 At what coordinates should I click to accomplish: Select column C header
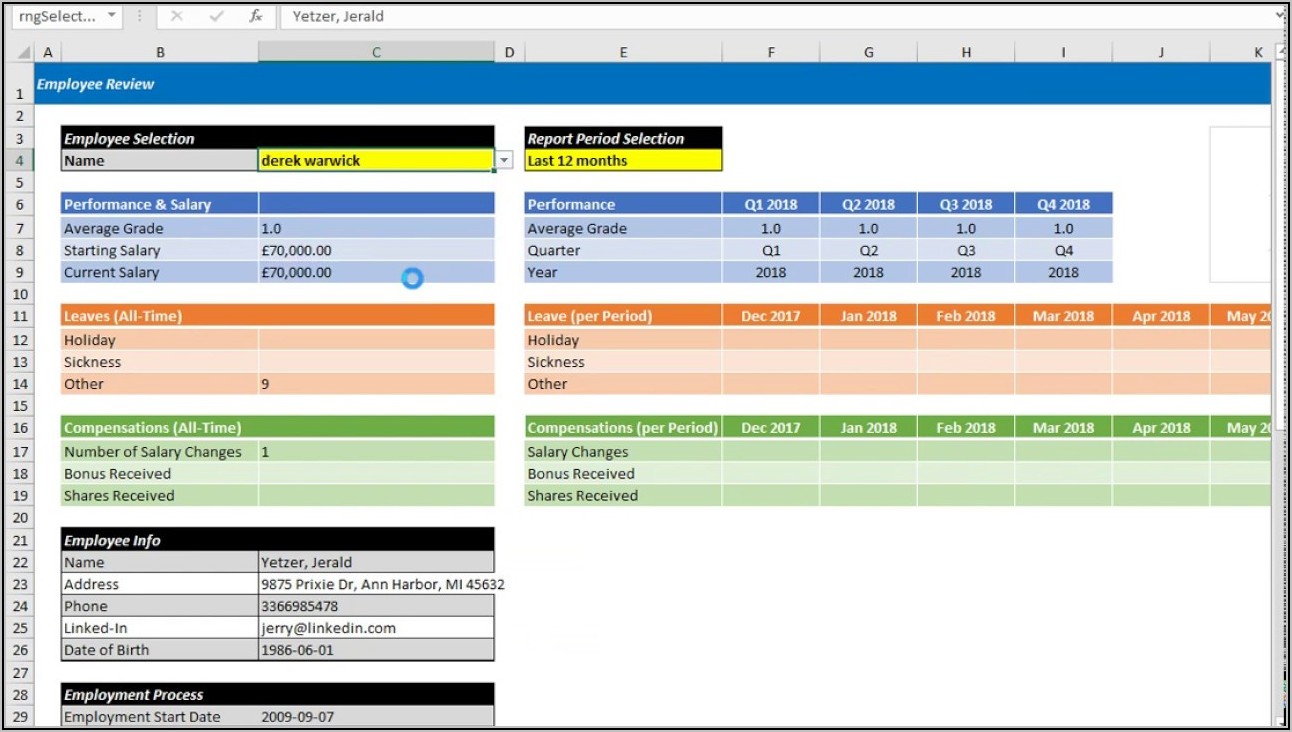click(375, 52)
